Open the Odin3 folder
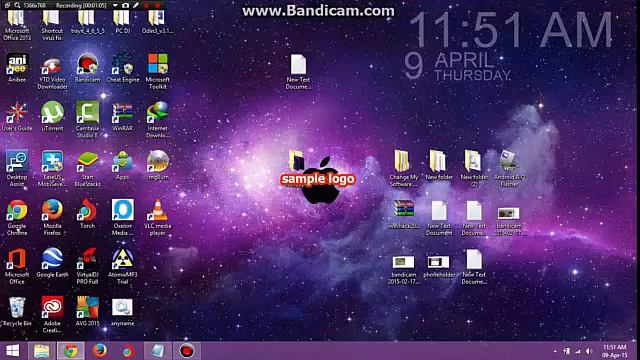640x360 pixels. coord(158,22)
